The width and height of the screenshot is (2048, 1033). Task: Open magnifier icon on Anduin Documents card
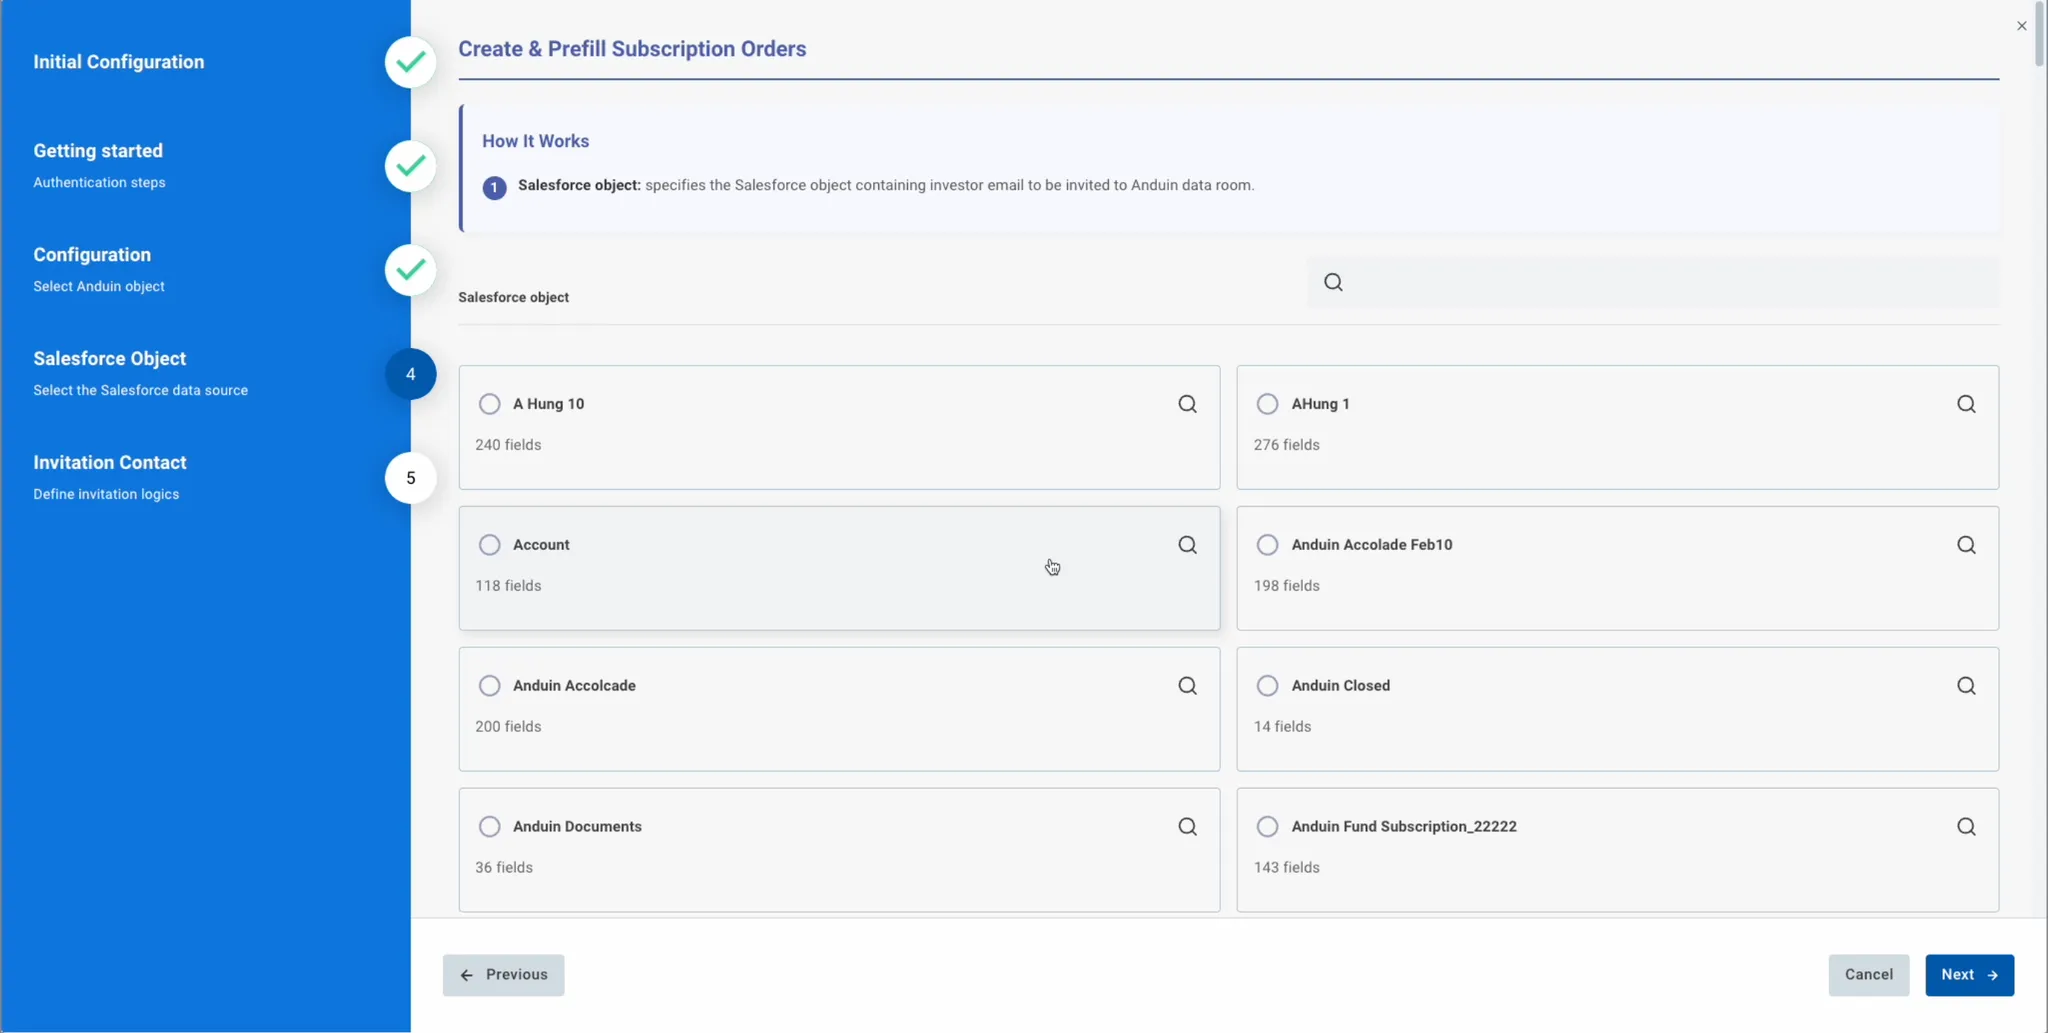coord(1187,827)
